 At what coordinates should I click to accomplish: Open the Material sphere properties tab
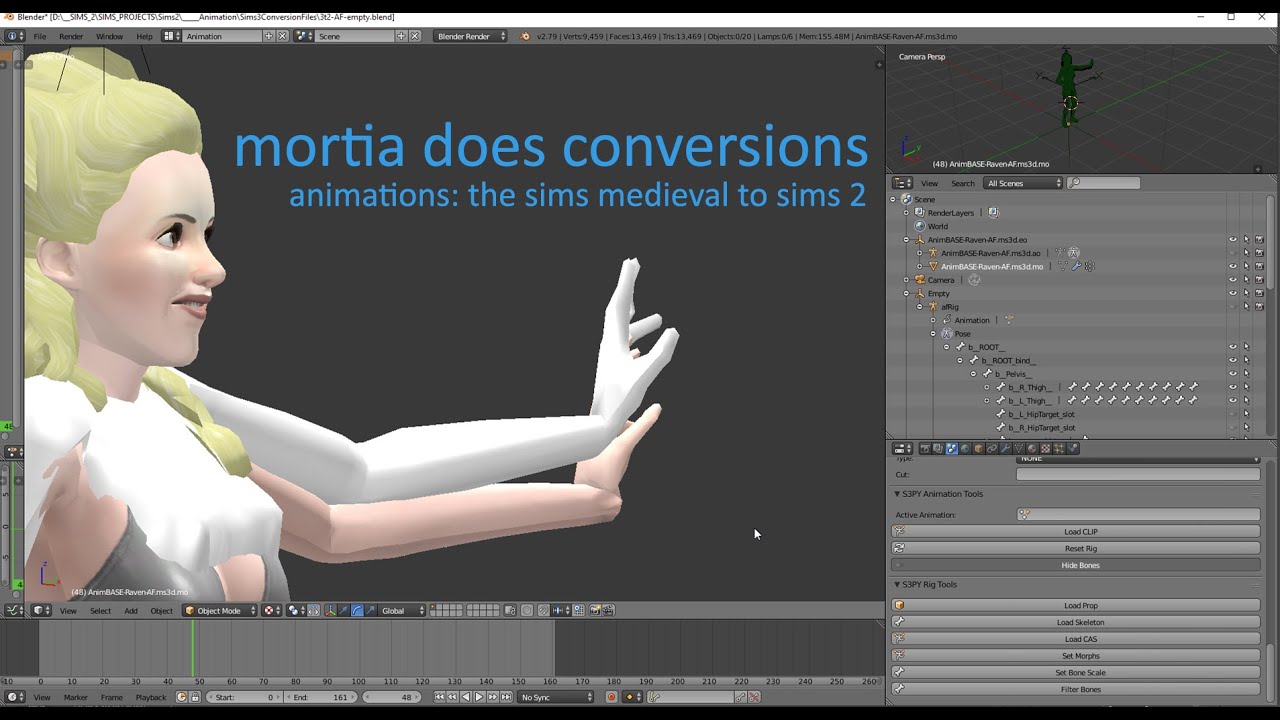coord(1033,449)
